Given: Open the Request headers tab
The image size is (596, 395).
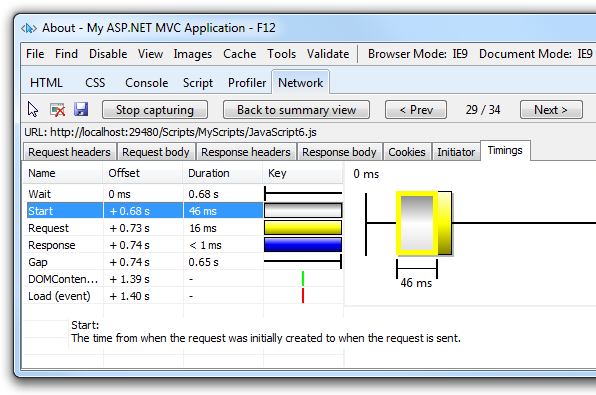Looking at the screenshot, I should click(x=70, y=152).
